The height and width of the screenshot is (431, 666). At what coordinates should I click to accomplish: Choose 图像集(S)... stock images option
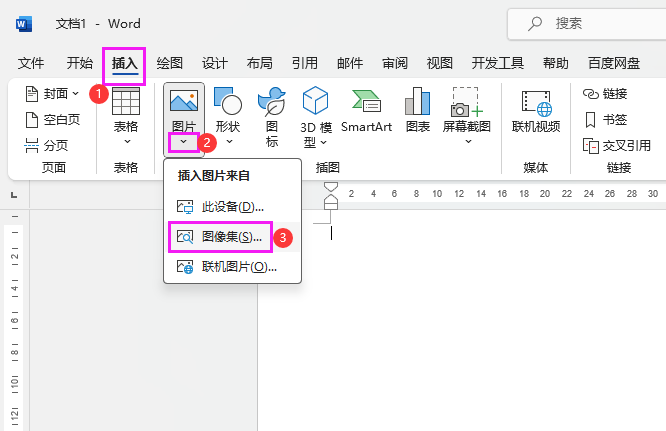pos(232,237)
